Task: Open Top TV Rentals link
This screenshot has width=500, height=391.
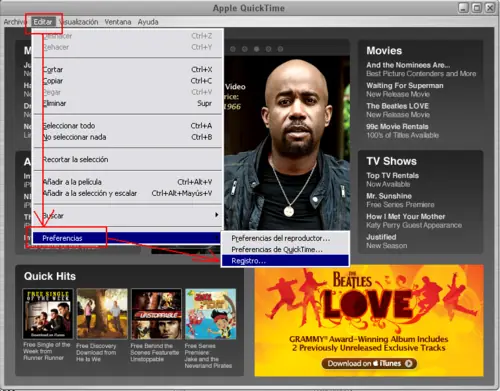Action: coord(392,176)
